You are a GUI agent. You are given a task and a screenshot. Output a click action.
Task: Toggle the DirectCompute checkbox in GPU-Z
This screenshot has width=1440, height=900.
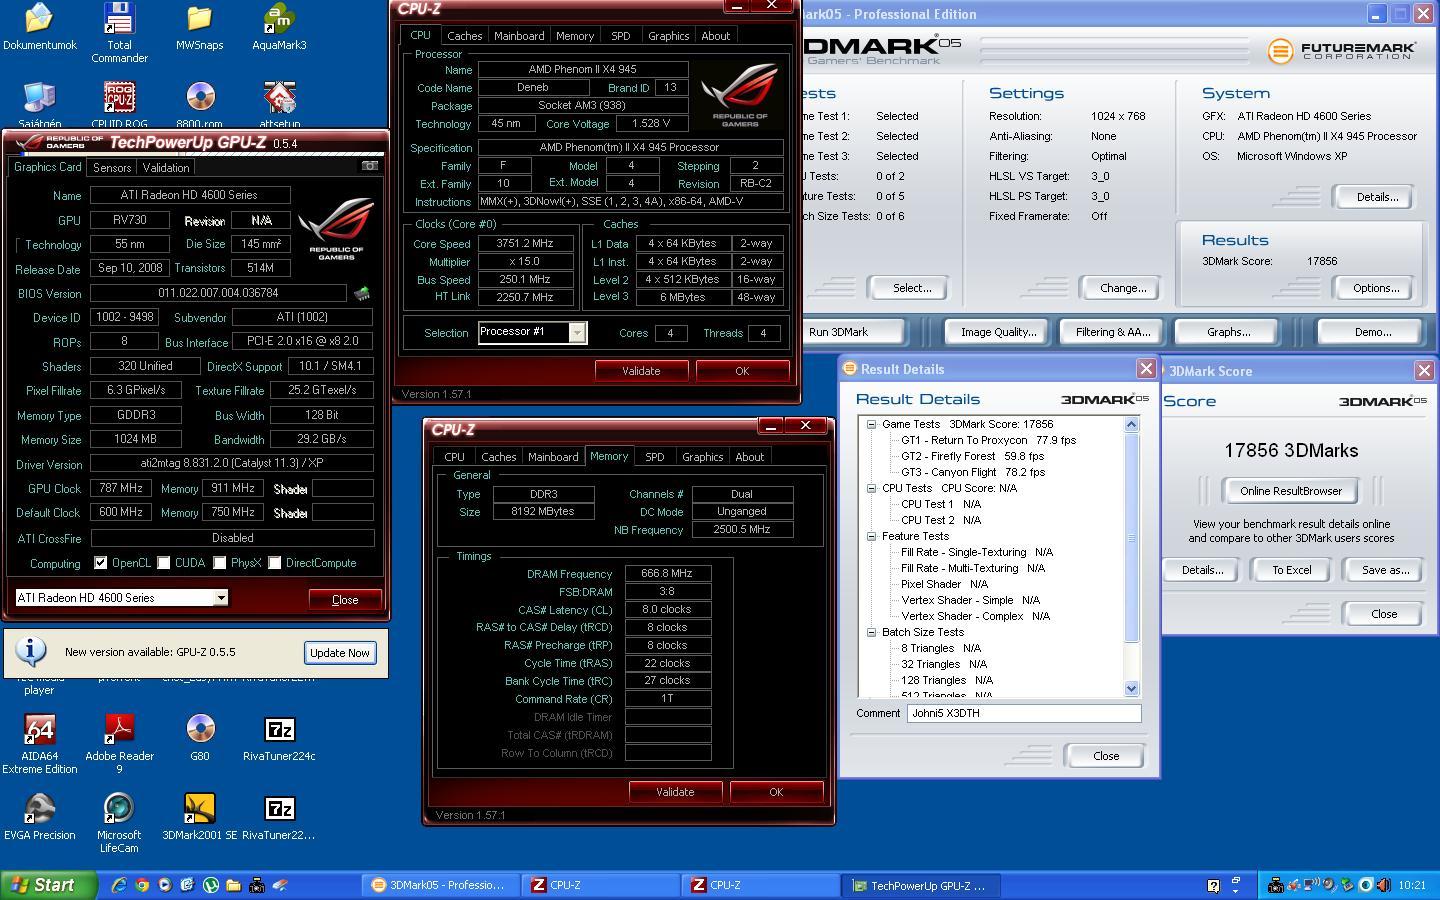[x=275, y=563]
